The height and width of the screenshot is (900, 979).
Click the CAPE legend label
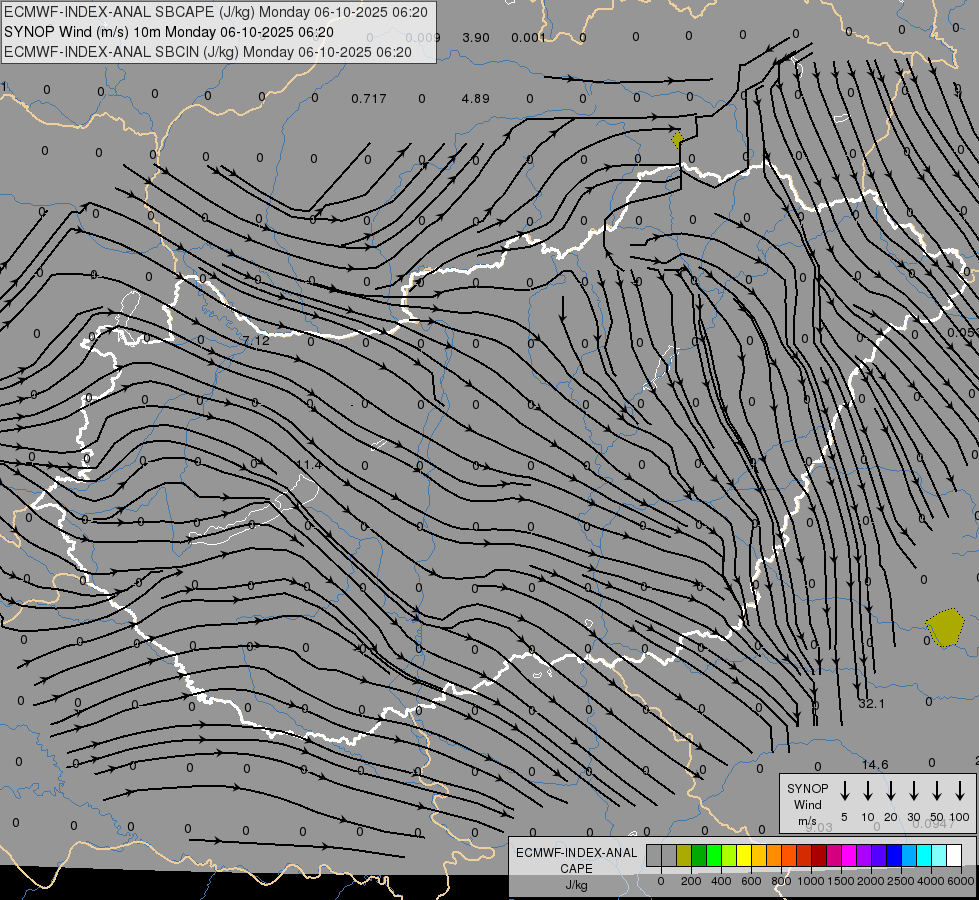[576, 868]
